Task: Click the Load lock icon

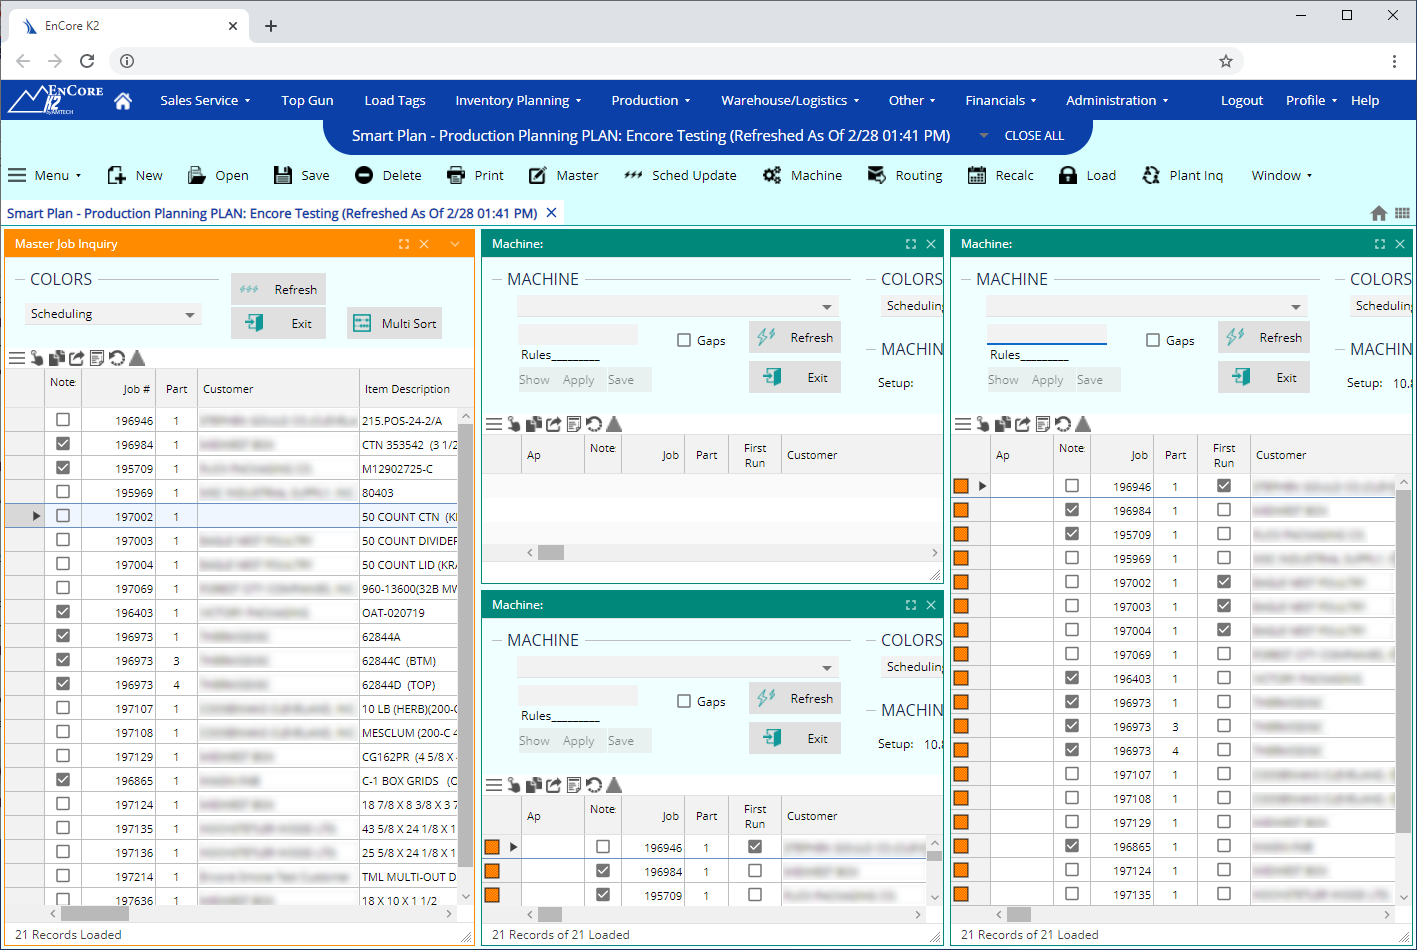Action: pyautogui.click(x=1068, y=175)
